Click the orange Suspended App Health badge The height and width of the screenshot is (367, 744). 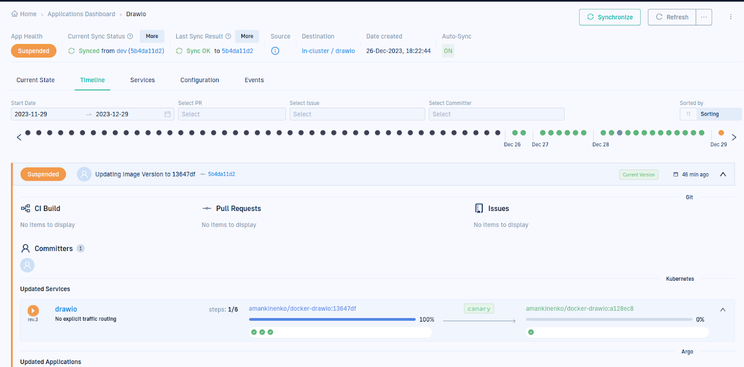pos(34,51)
